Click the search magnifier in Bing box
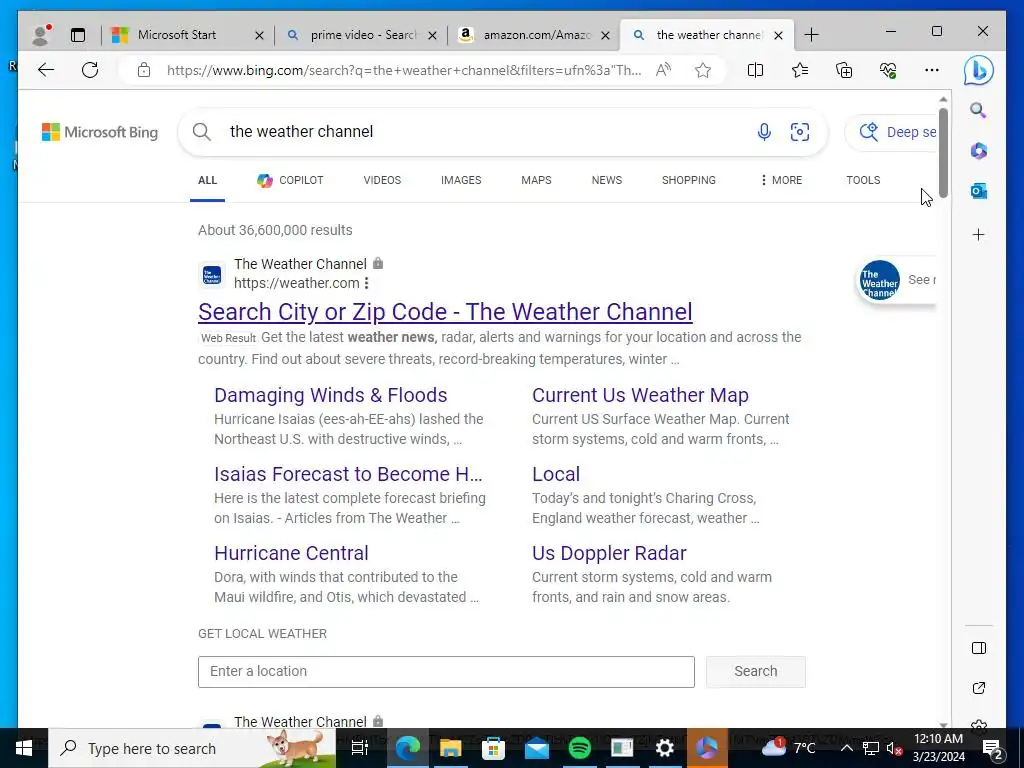1024x768 pixels. click(x=202, y=132)
